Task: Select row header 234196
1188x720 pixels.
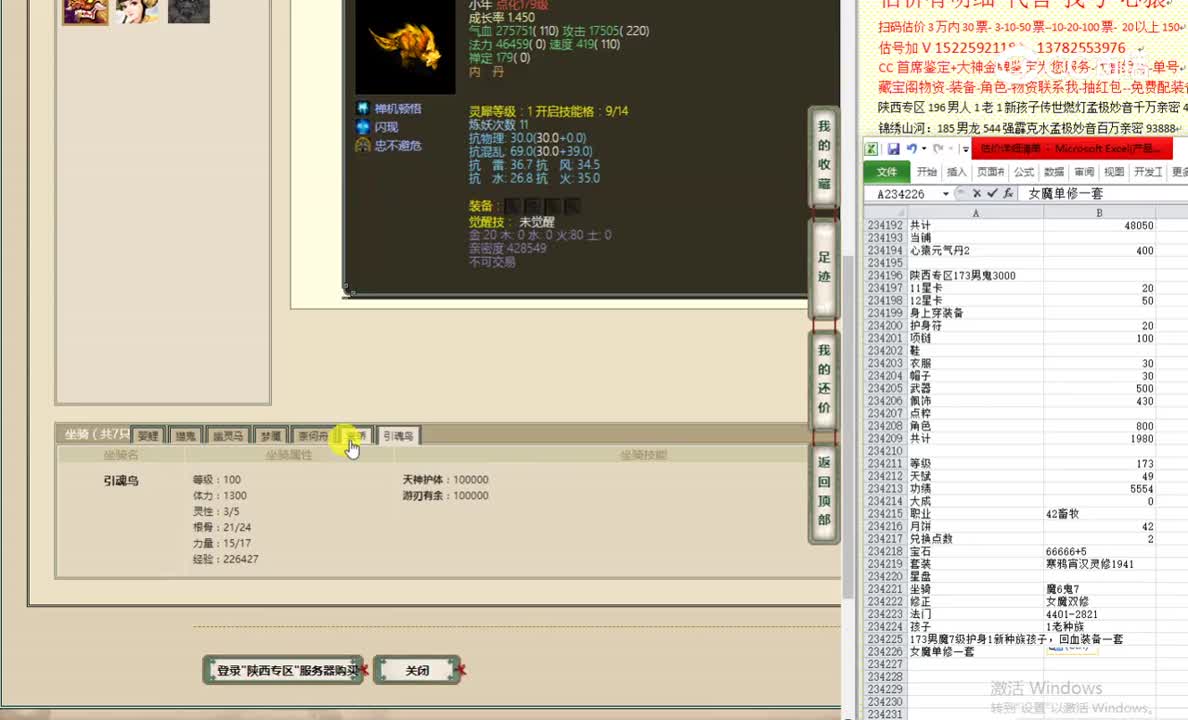Action: (885, 275)
